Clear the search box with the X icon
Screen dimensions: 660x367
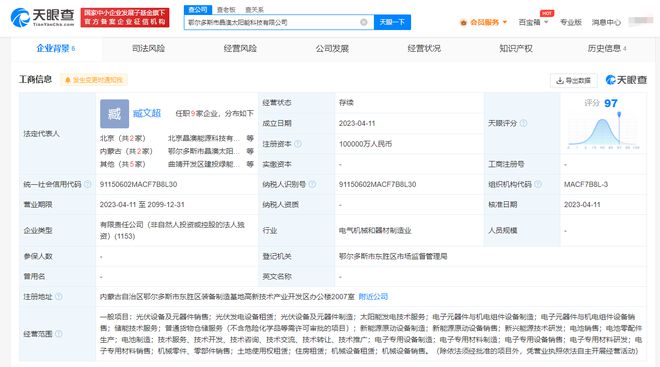(364, 22)
